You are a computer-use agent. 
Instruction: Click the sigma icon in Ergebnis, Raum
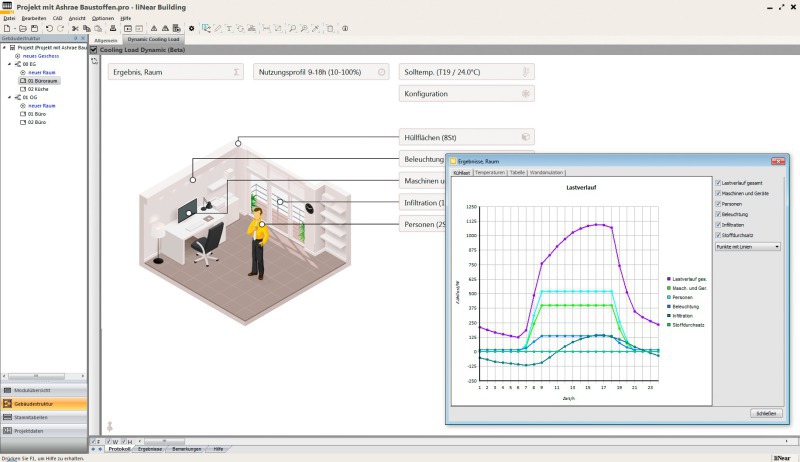[236, 72]
